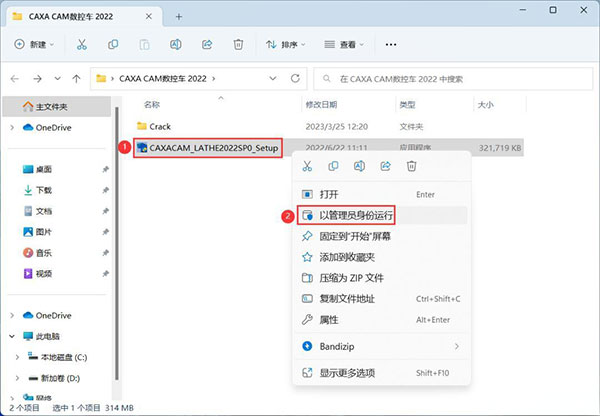Image resolution: width=600 pixels, height=416 pixels.
Task: Open the 排序 sort dropdown
Action: tap(286, 45)
